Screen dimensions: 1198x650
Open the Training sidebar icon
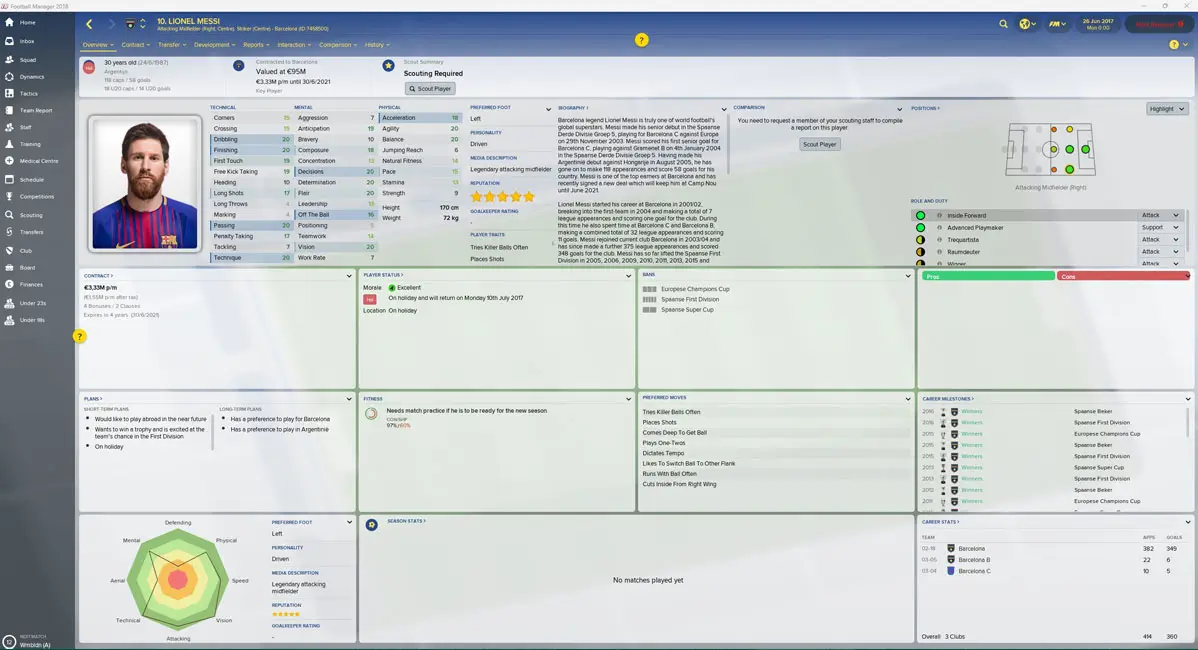tap(9, 144)
